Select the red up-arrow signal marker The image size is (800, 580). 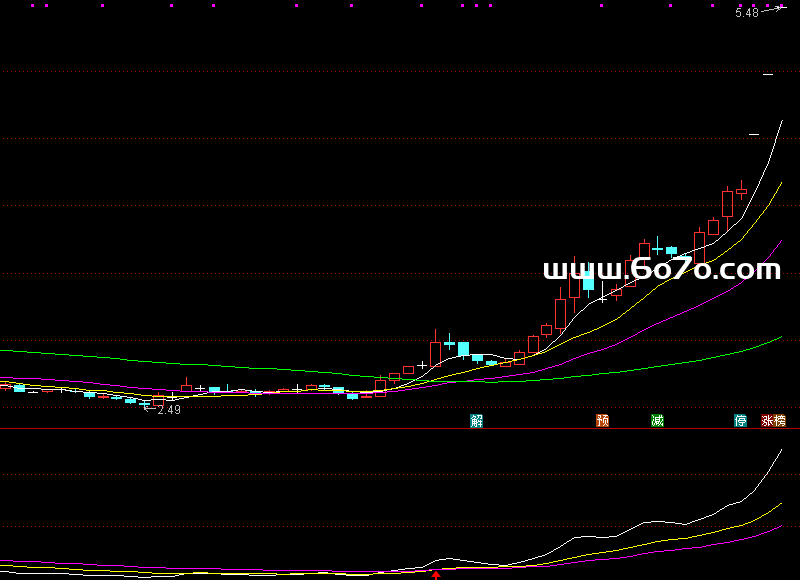436,575
